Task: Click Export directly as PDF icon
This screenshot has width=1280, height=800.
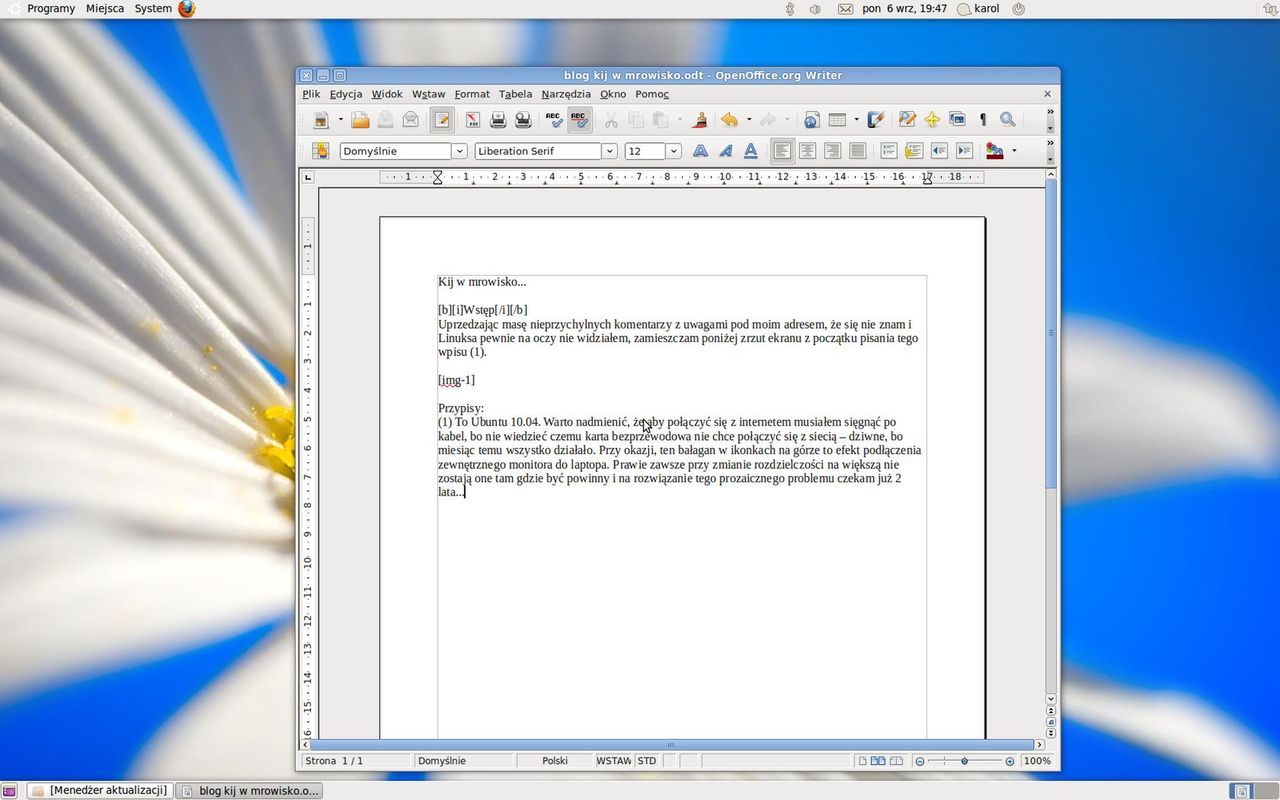Action: click(472, 120)
